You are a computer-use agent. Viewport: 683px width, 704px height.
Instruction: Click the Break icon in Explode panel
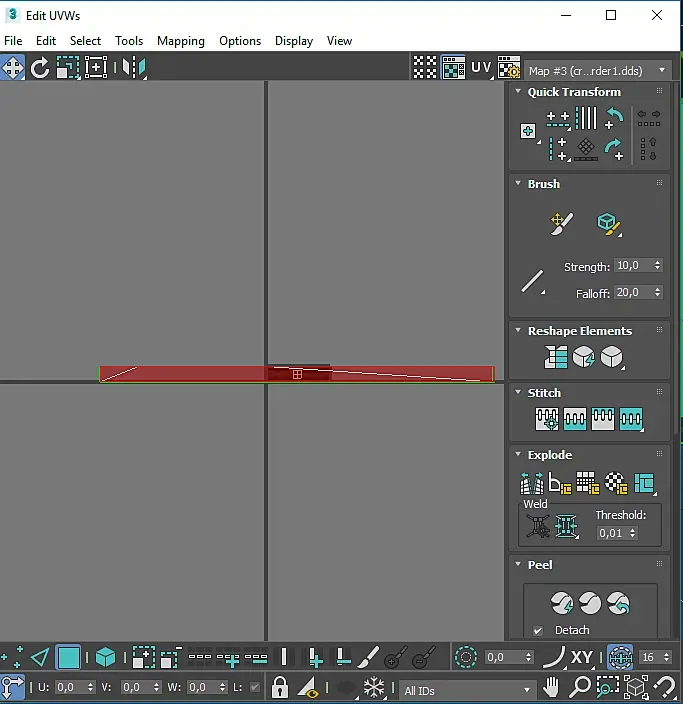pyautogui.click(x=532, y=484)
